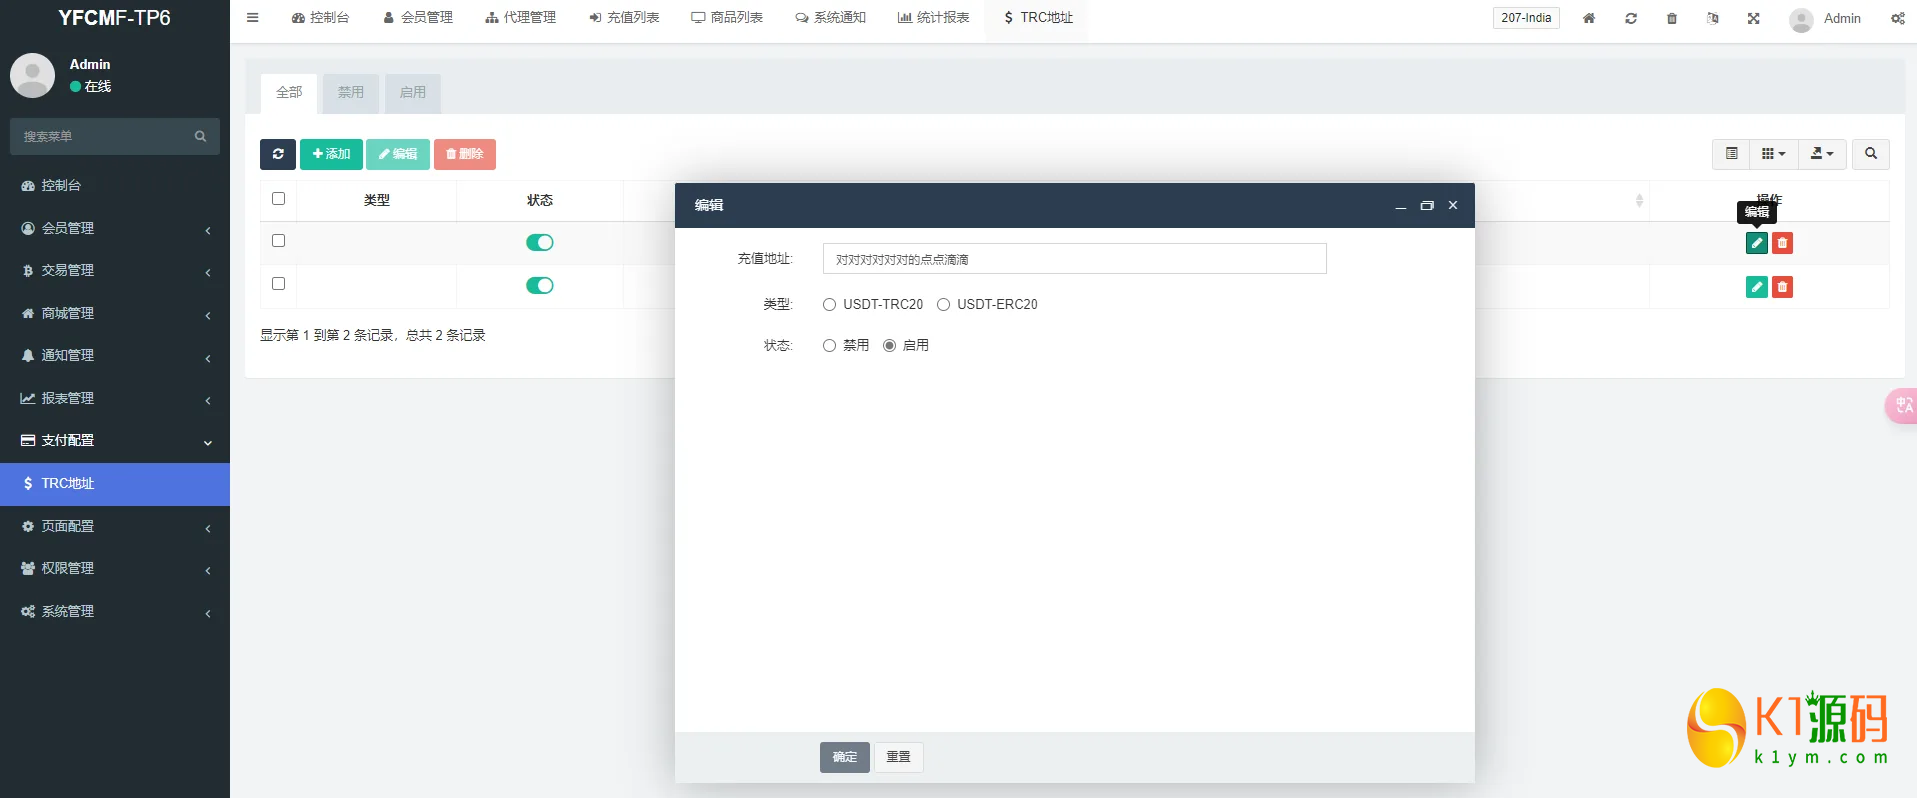
Task: Expand 报表管理 in the sidebar
Action: 115,398
